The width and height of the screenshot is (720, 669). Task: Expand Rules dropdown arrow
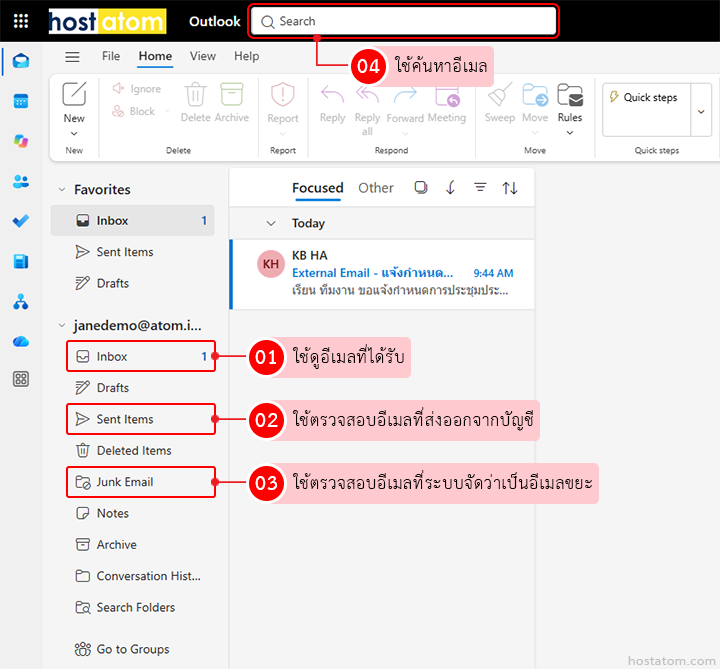[570, 133]
